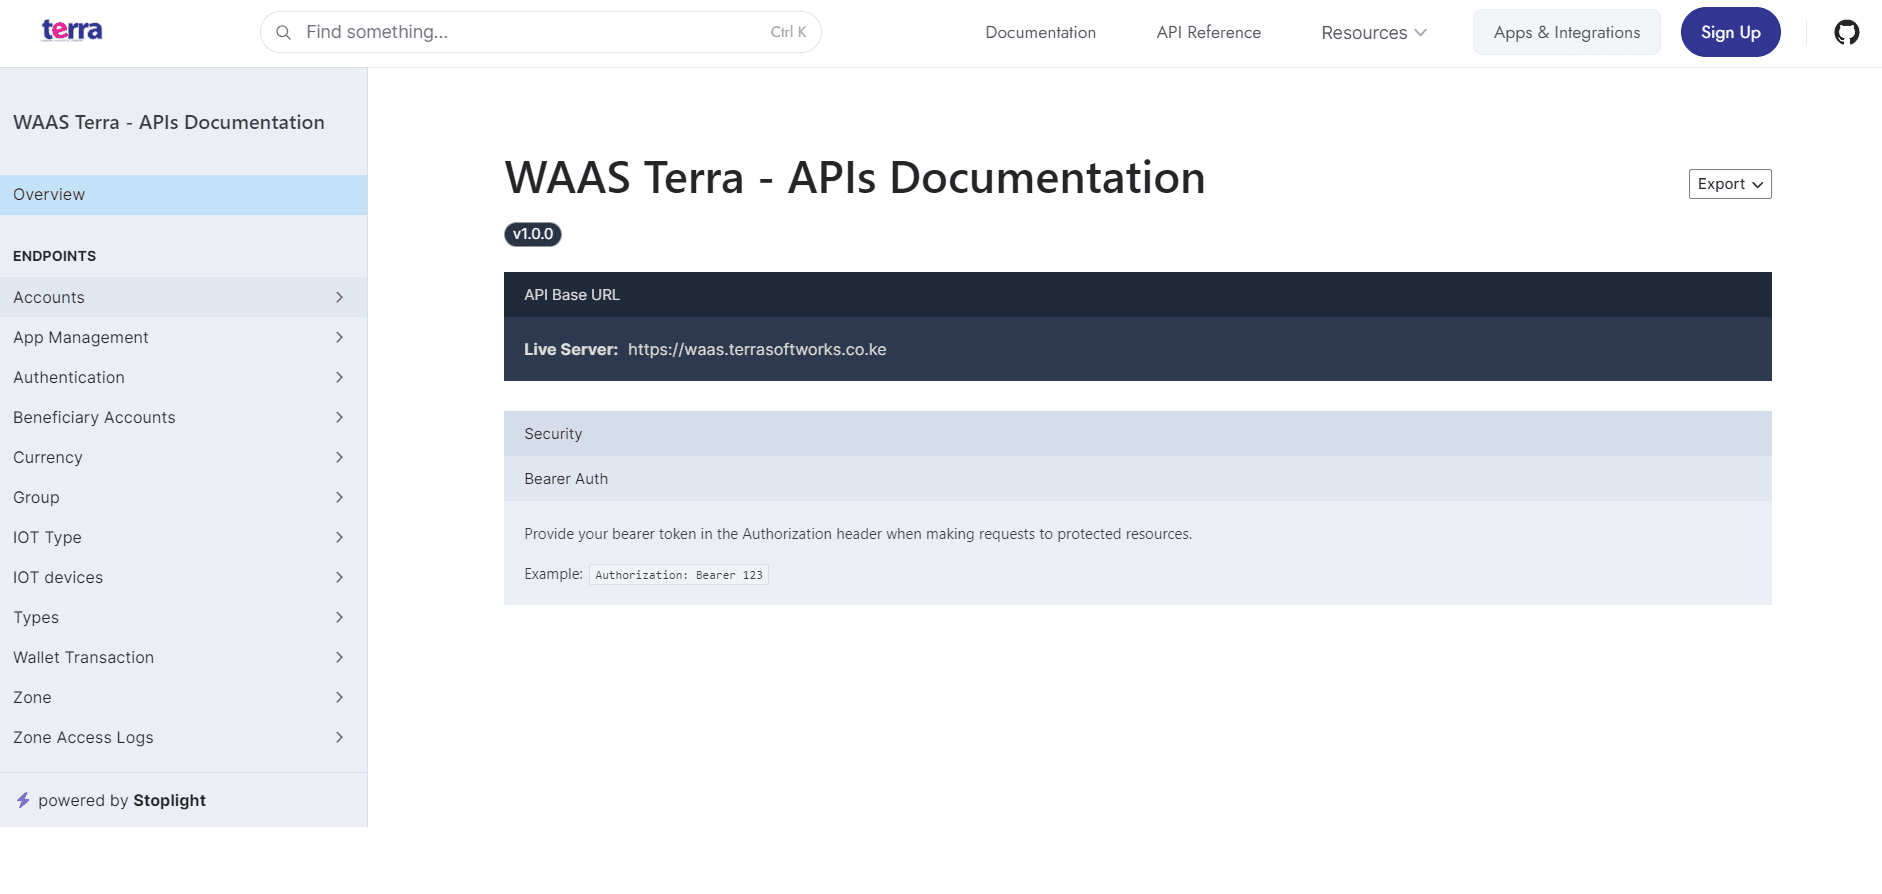This screenshot has height=894, width=1882.
Task: Focus the Find something search field
Action: point(530,33)
